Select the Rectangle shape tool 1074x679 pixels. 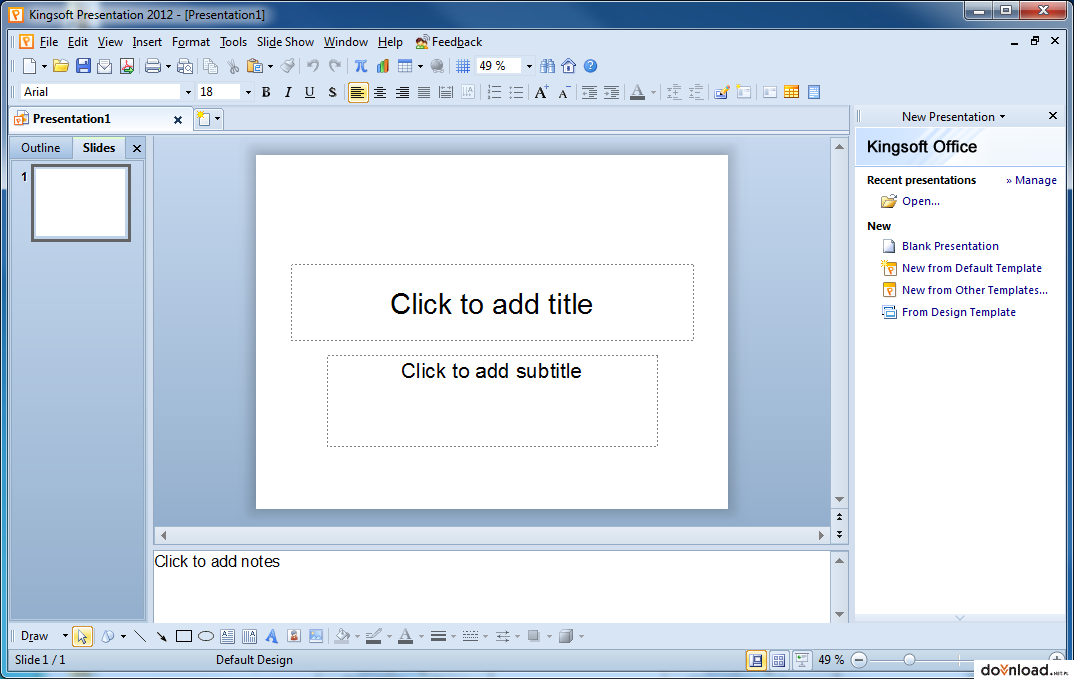pyautogui.click(x=184, y=636)
